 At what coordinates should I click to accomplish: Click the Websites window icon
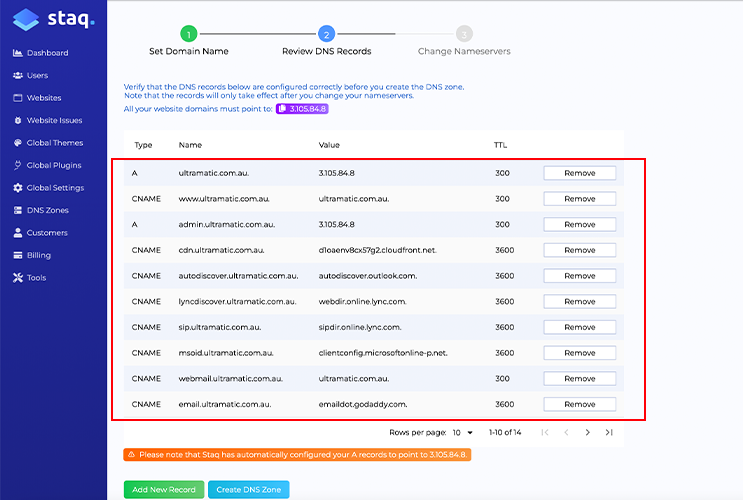[x=18, y=98]
